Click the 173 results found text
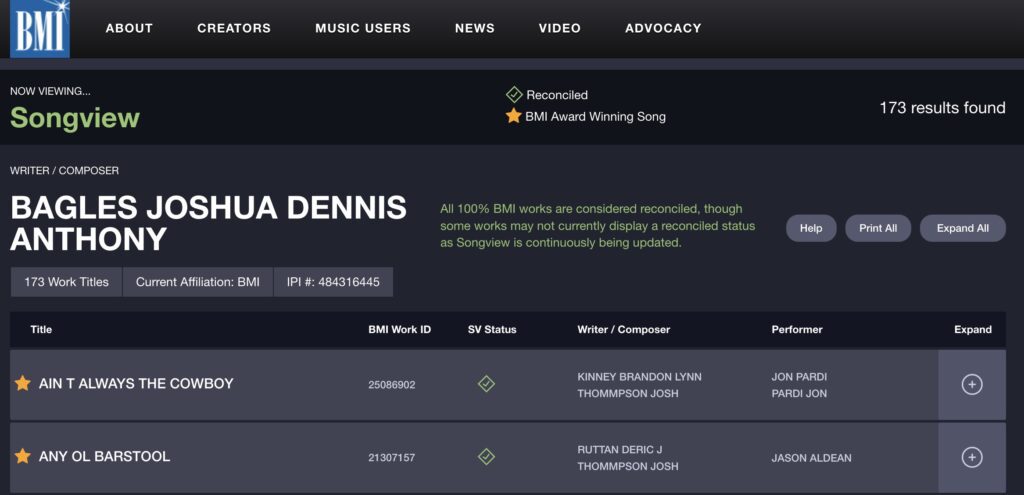Image resolution: width=1024 pixels, height=495 pixels. [x=942, y=108]
